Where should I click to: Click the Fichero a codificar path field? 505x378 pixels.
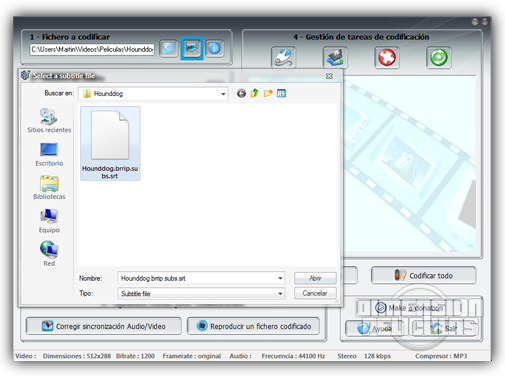pyautogui.click(x=92, y=49)
